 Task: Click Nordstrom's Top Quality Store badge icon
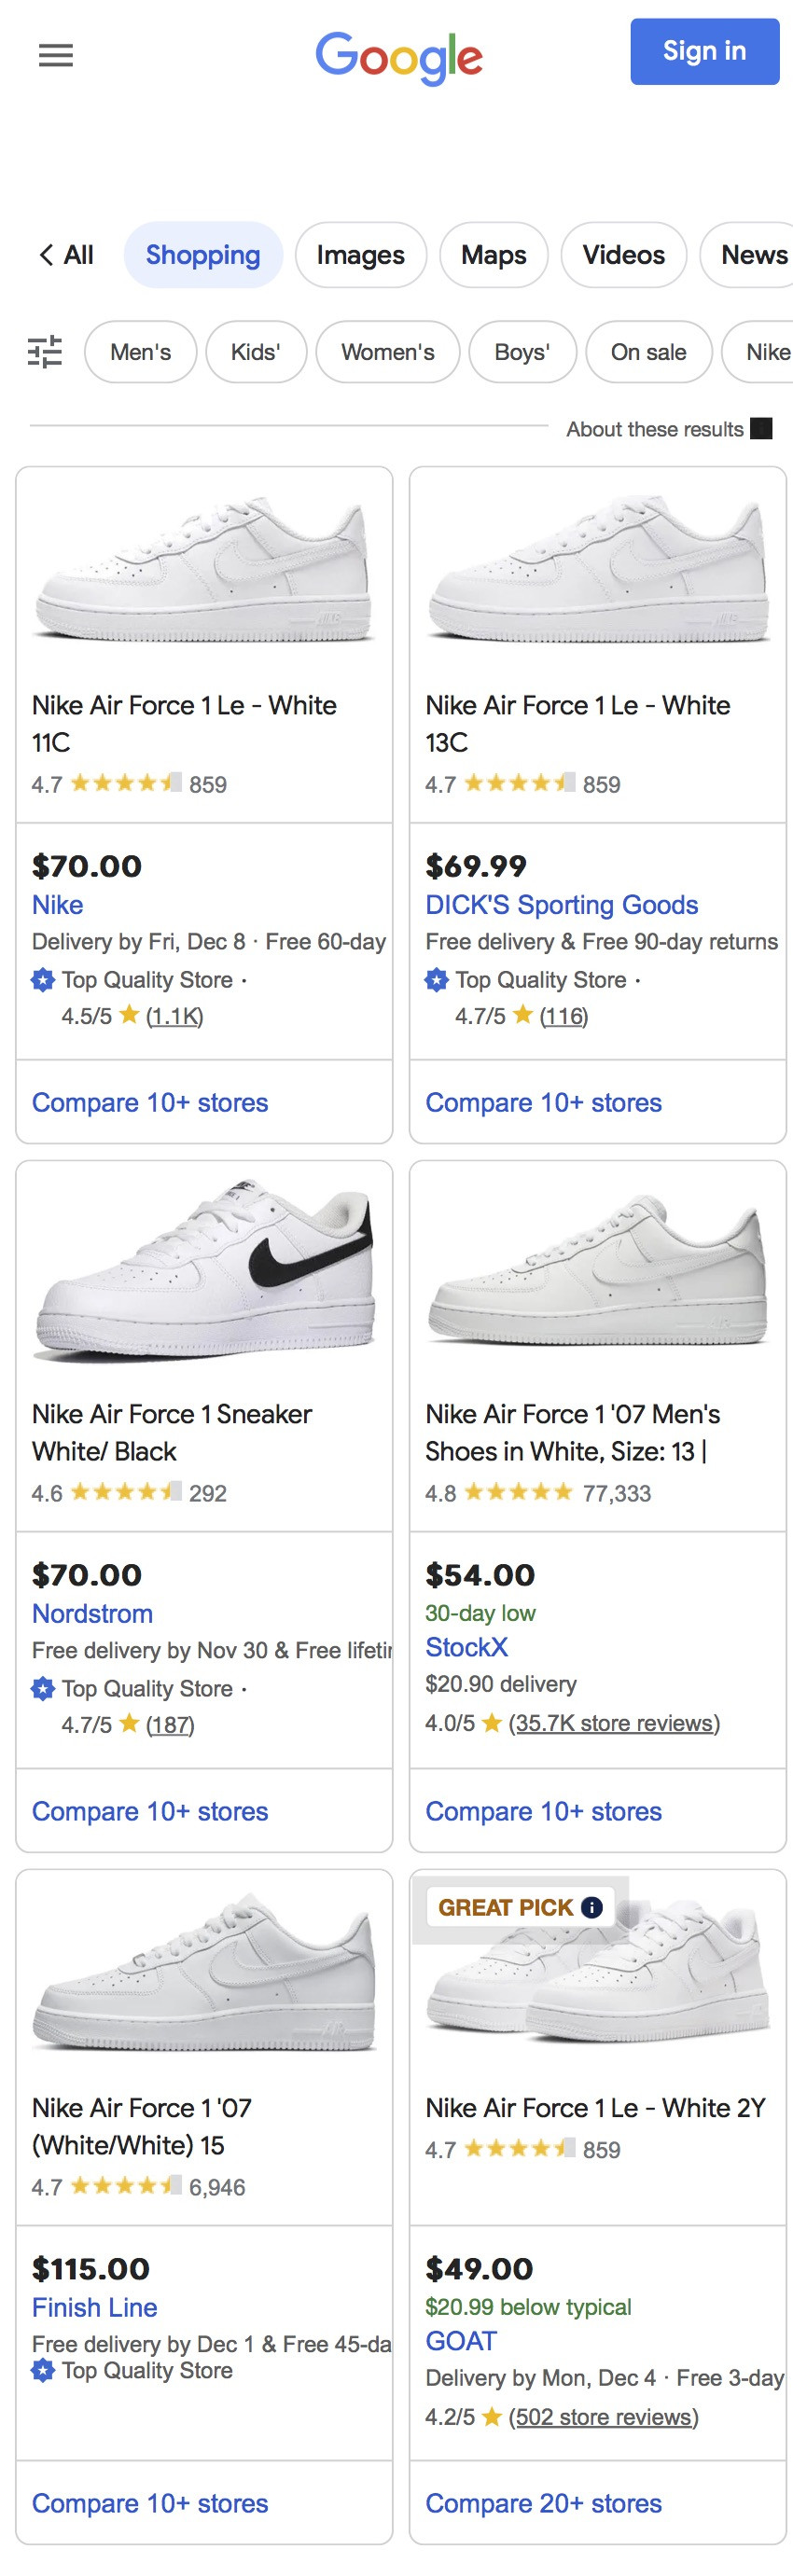tap(43, 1689)
